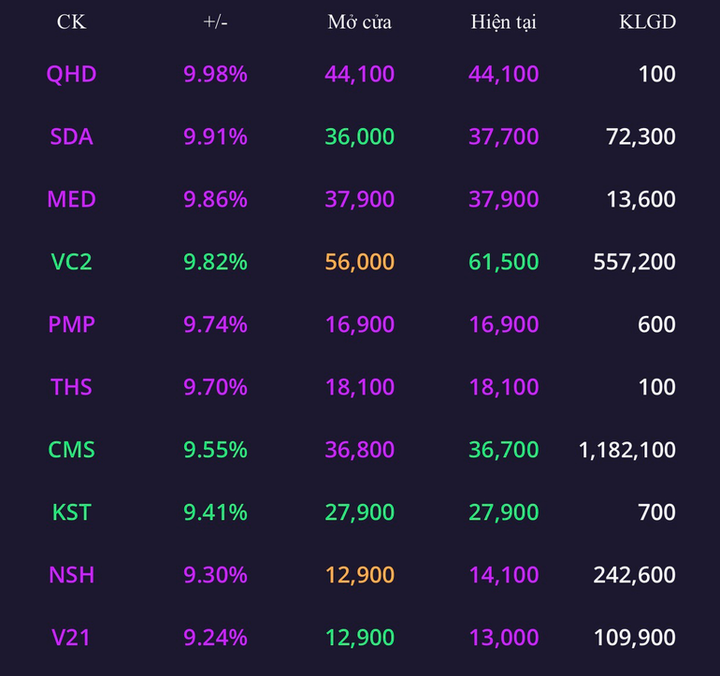Click the 9.98% change value
Screen dimensions: 720x676
[215, 74]
